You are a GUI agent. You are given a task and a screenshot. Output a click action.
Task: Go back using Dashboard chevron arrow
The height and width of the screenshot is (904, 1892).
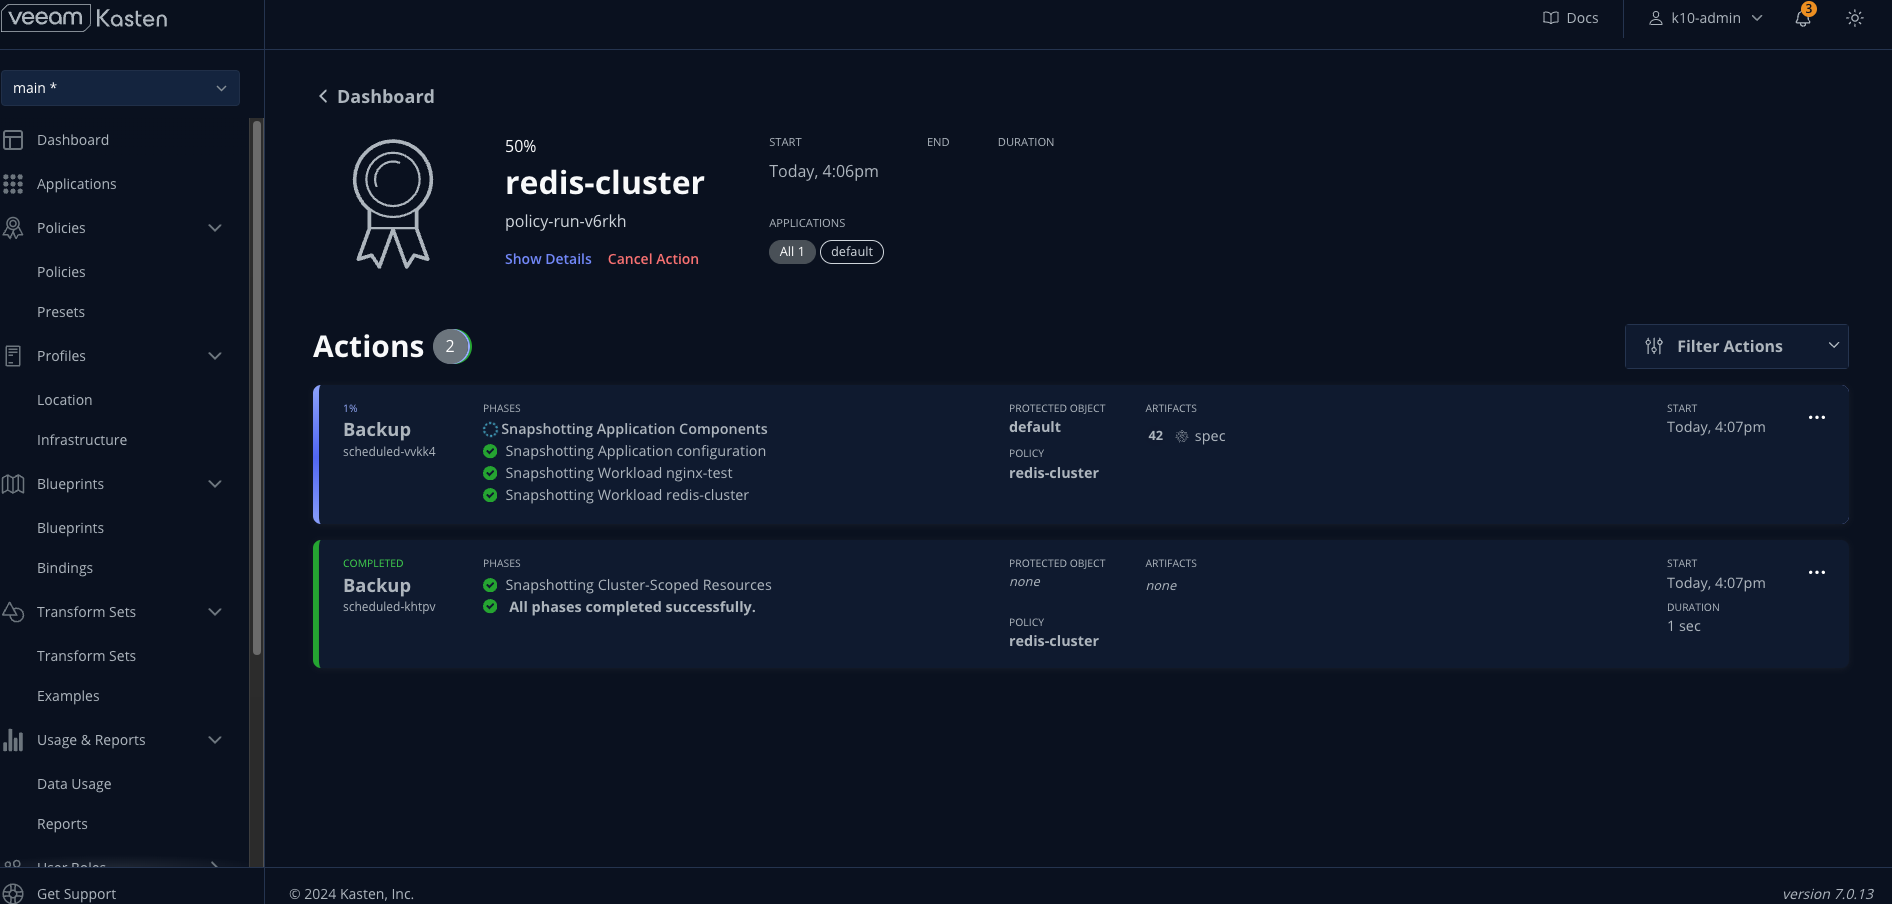point(323,96)
